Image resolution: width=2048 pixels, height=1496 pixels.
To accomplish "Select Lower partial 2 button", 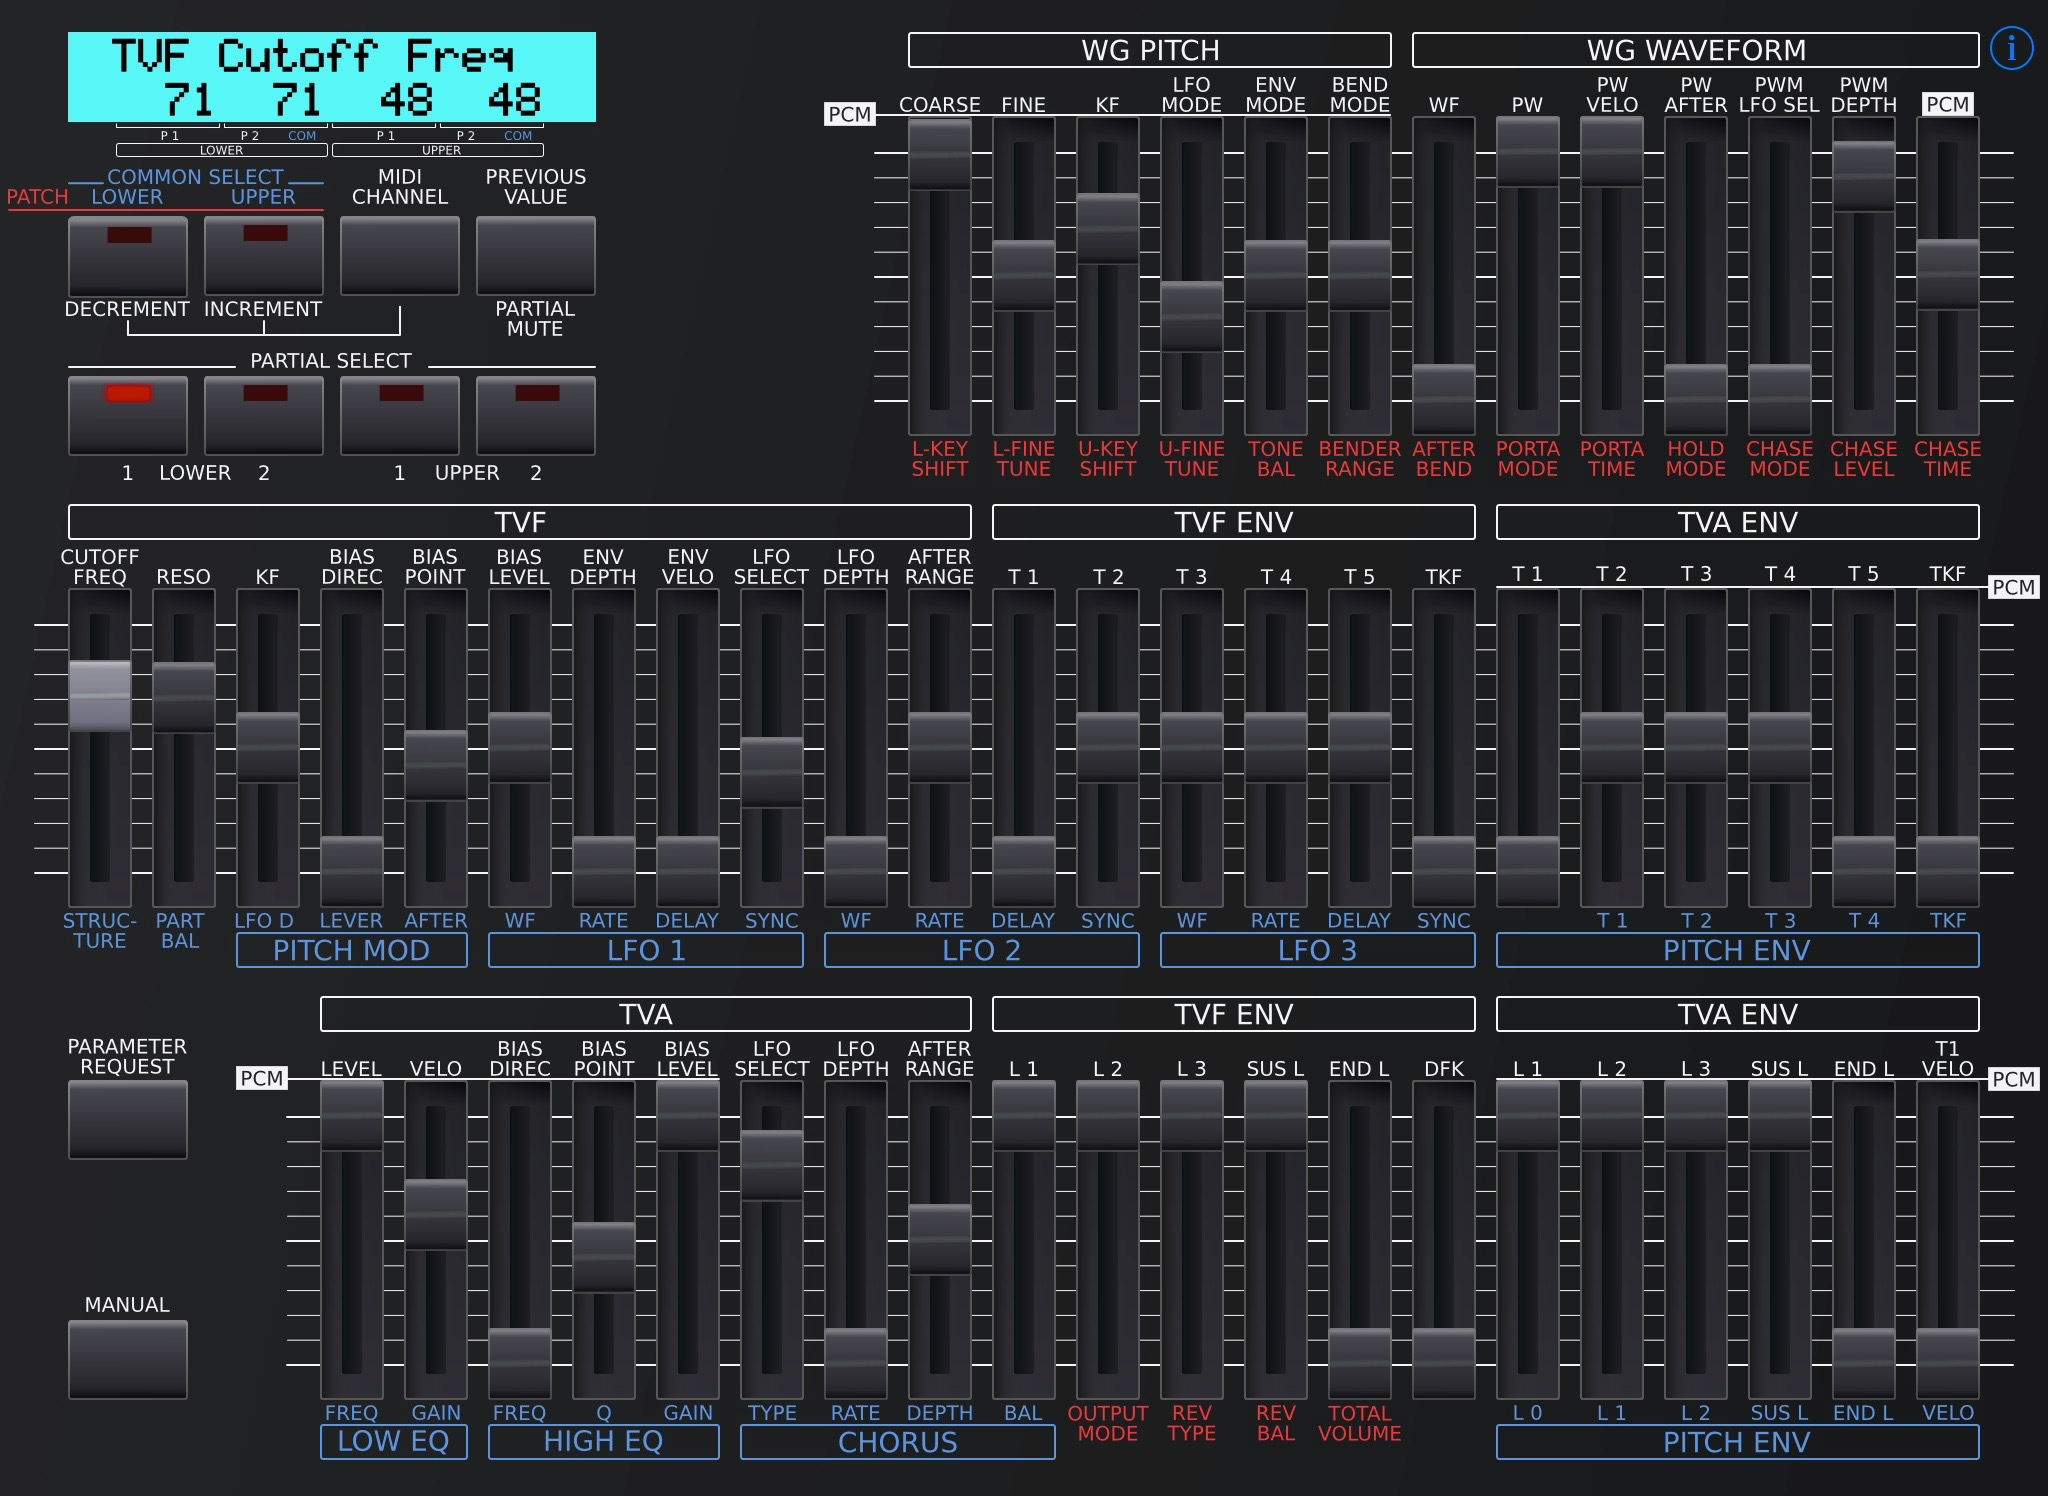I will coord(264,415).
